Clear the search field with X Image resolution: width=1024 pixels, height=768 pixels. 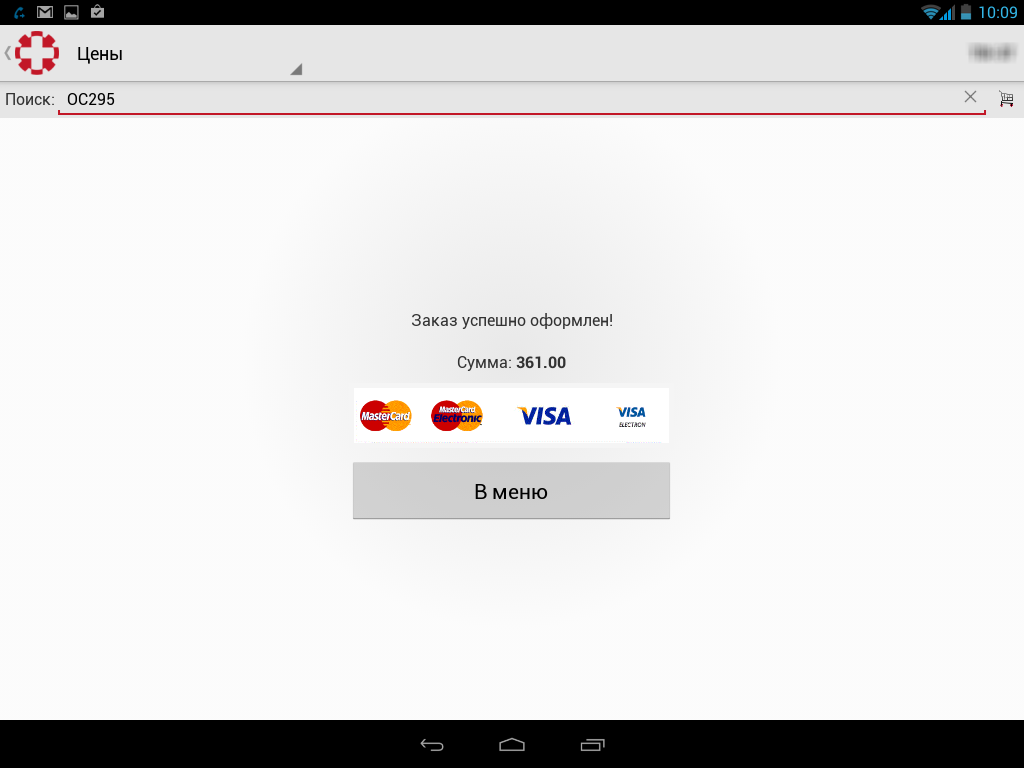coord(970,97)
